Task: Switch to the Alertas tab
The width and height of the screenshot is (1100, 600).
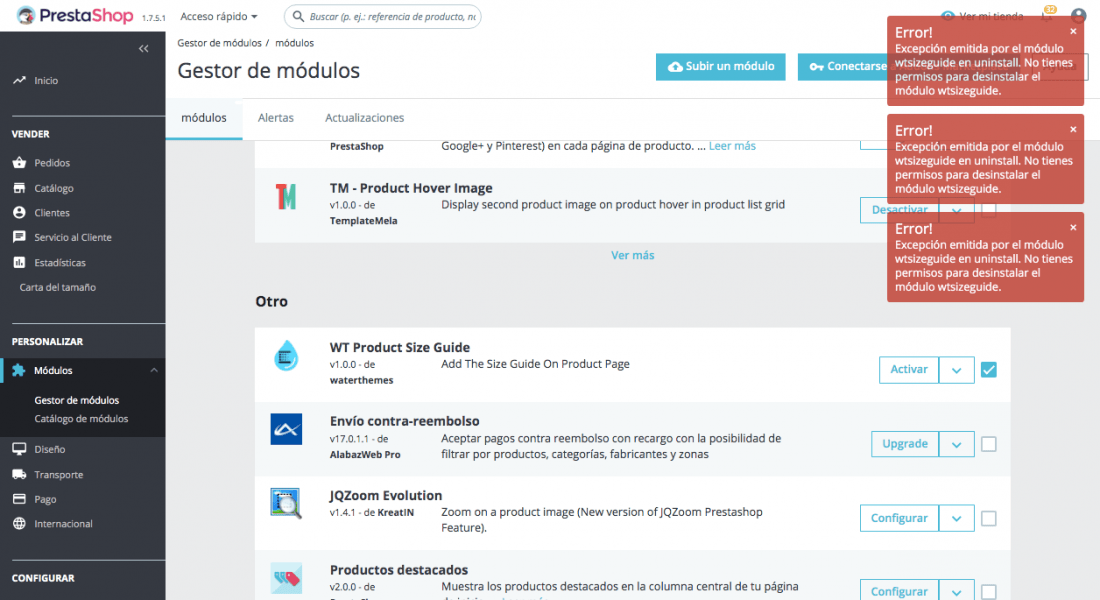Action: click(276, 118)
